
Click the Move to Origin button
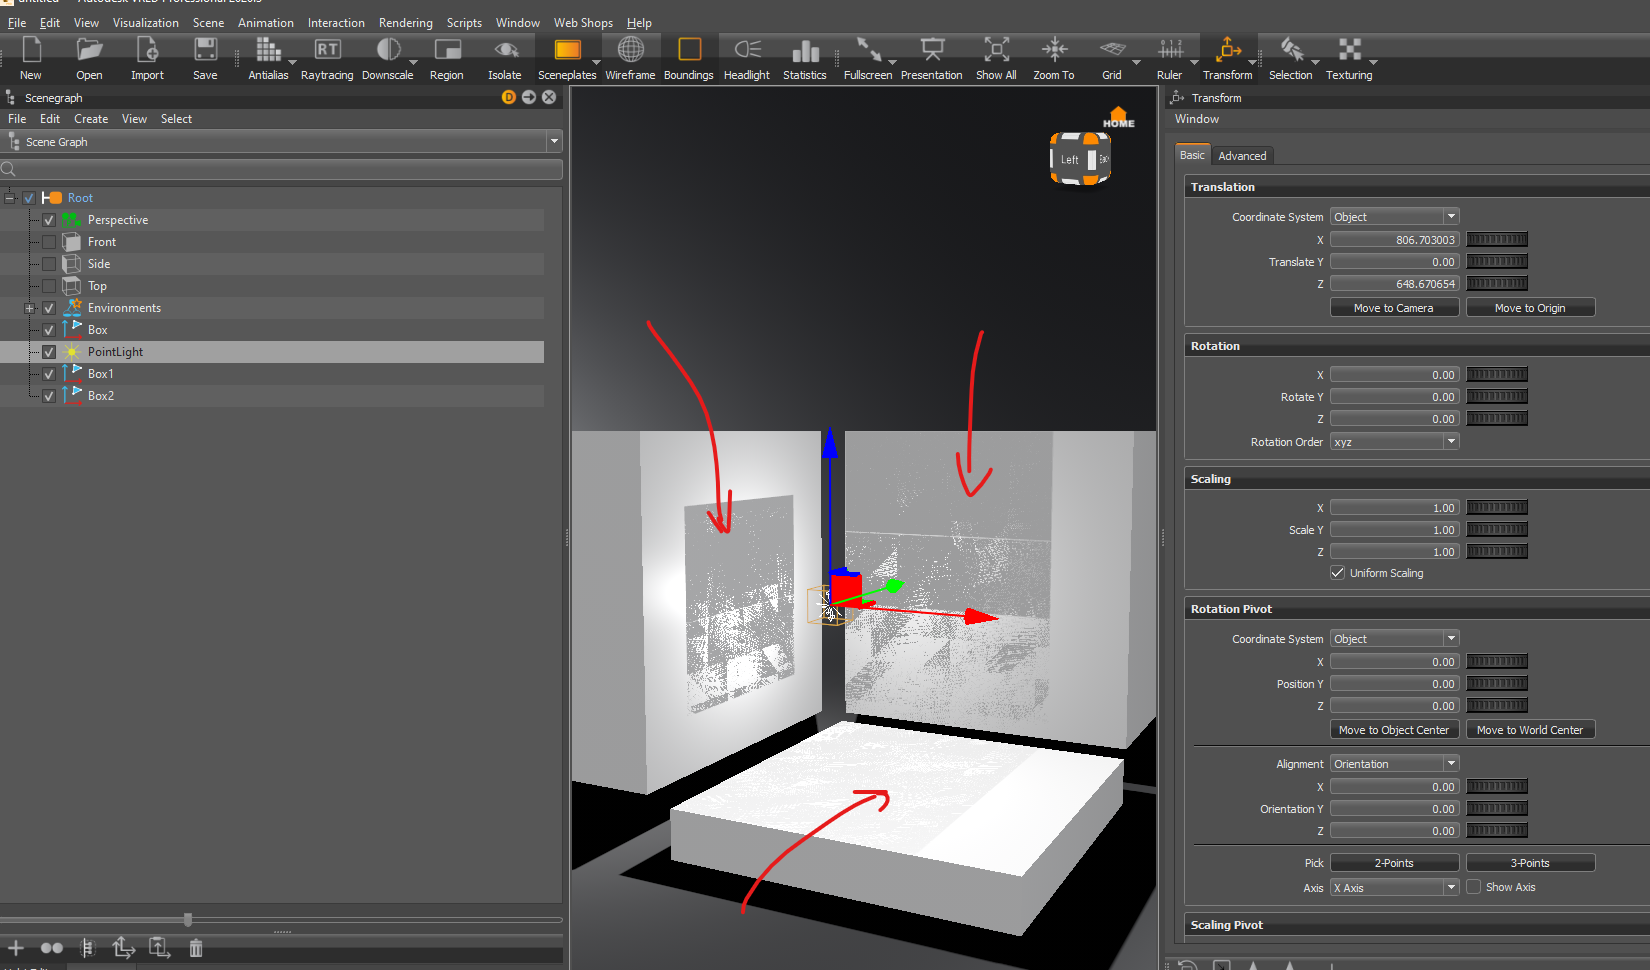[x=1530, y=308]
